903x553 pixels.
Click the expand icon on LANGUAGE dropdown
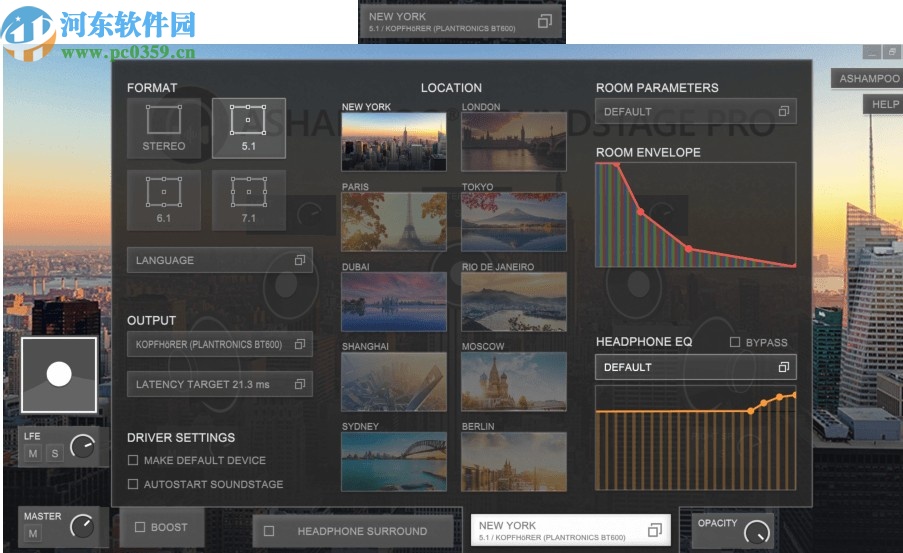[x=299, y=260]
